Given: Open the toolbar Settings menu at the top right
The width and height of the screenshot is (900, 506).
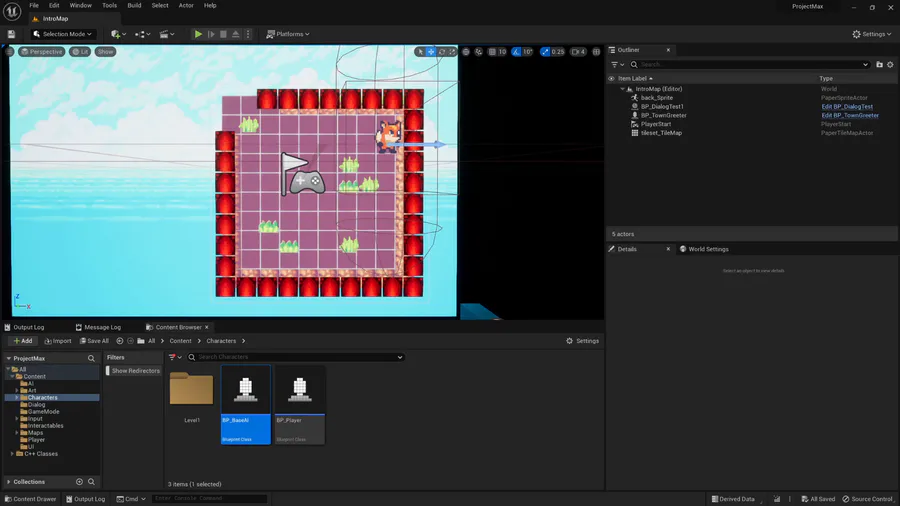Looking at the screenshot, I should click(x=871, y=34).
